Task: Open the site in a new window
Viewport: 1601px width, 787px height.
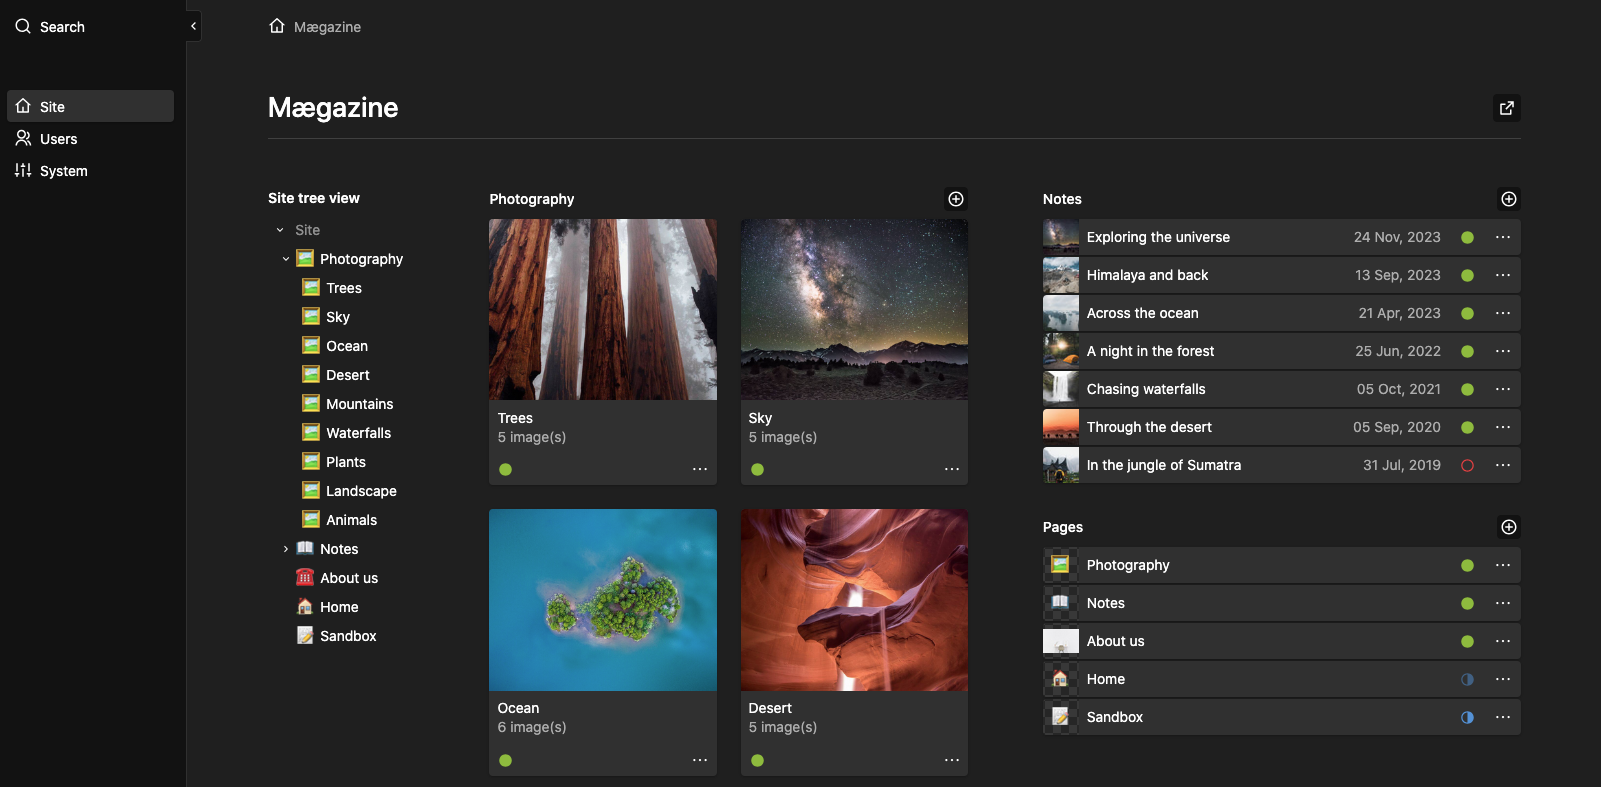Action: [1506, 108]
